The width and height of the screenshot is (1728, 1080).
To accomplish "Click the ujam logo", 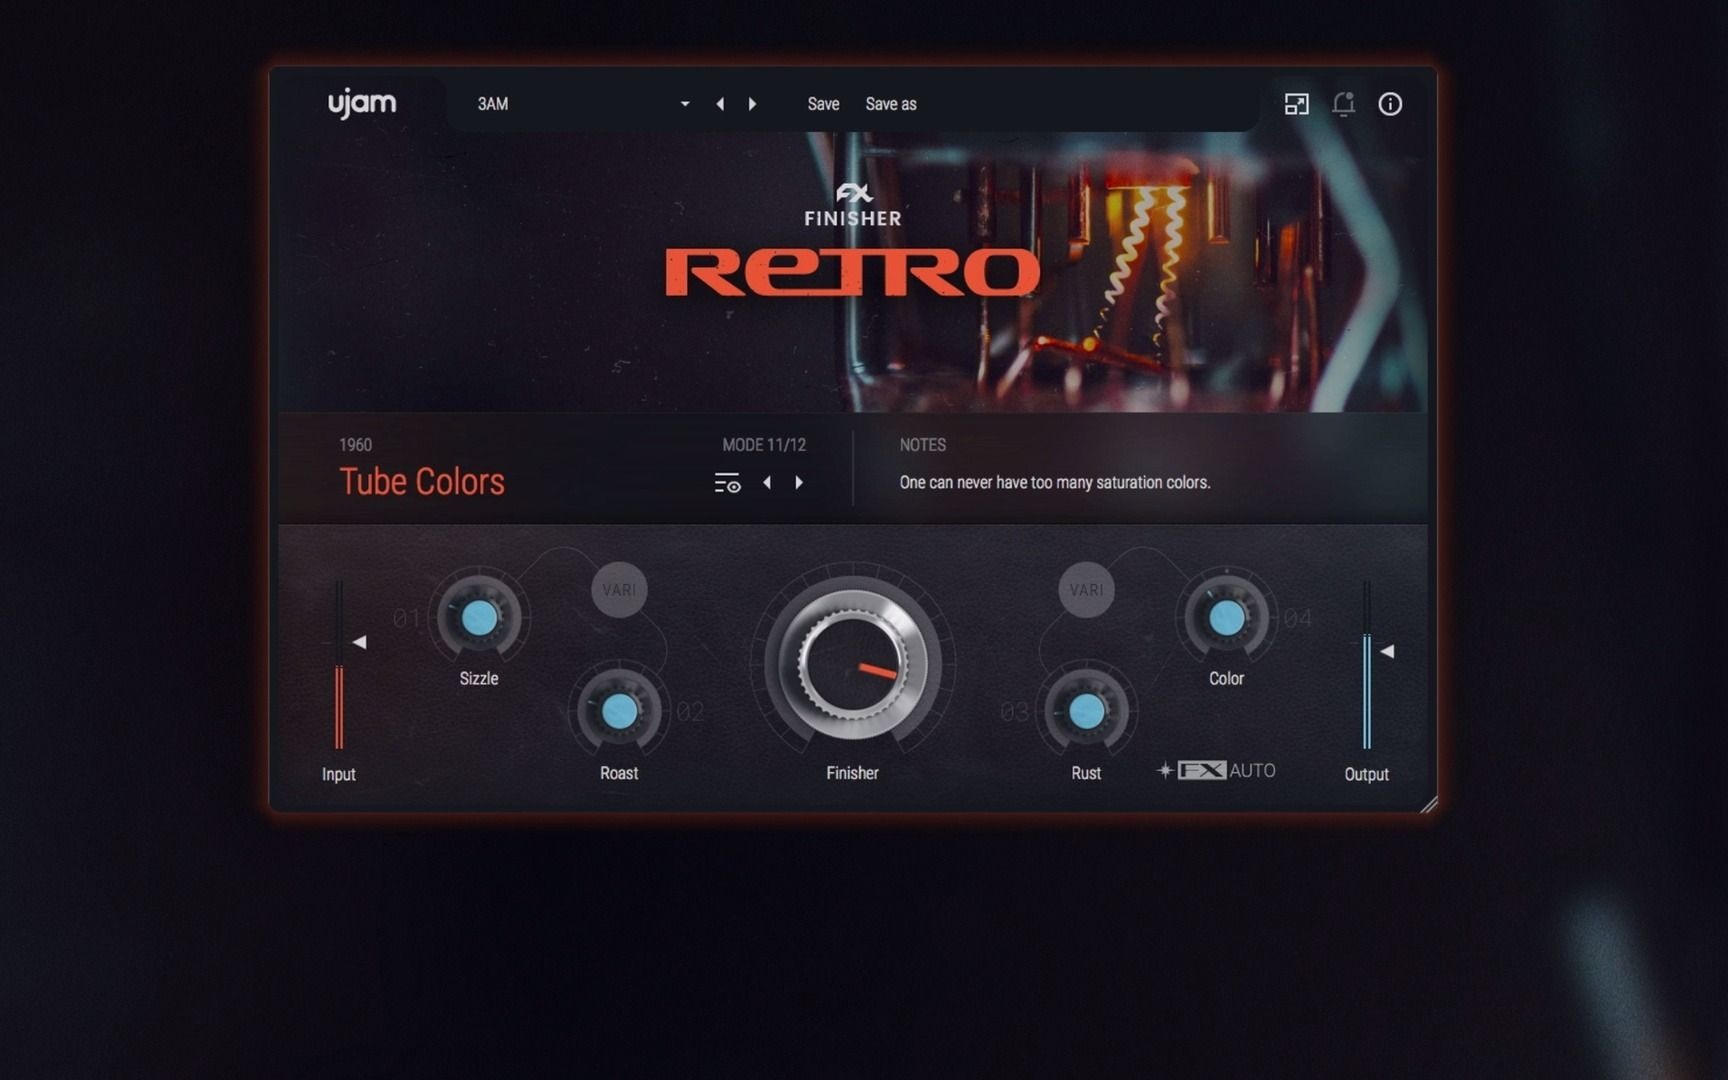I will [x=362, y=104].
